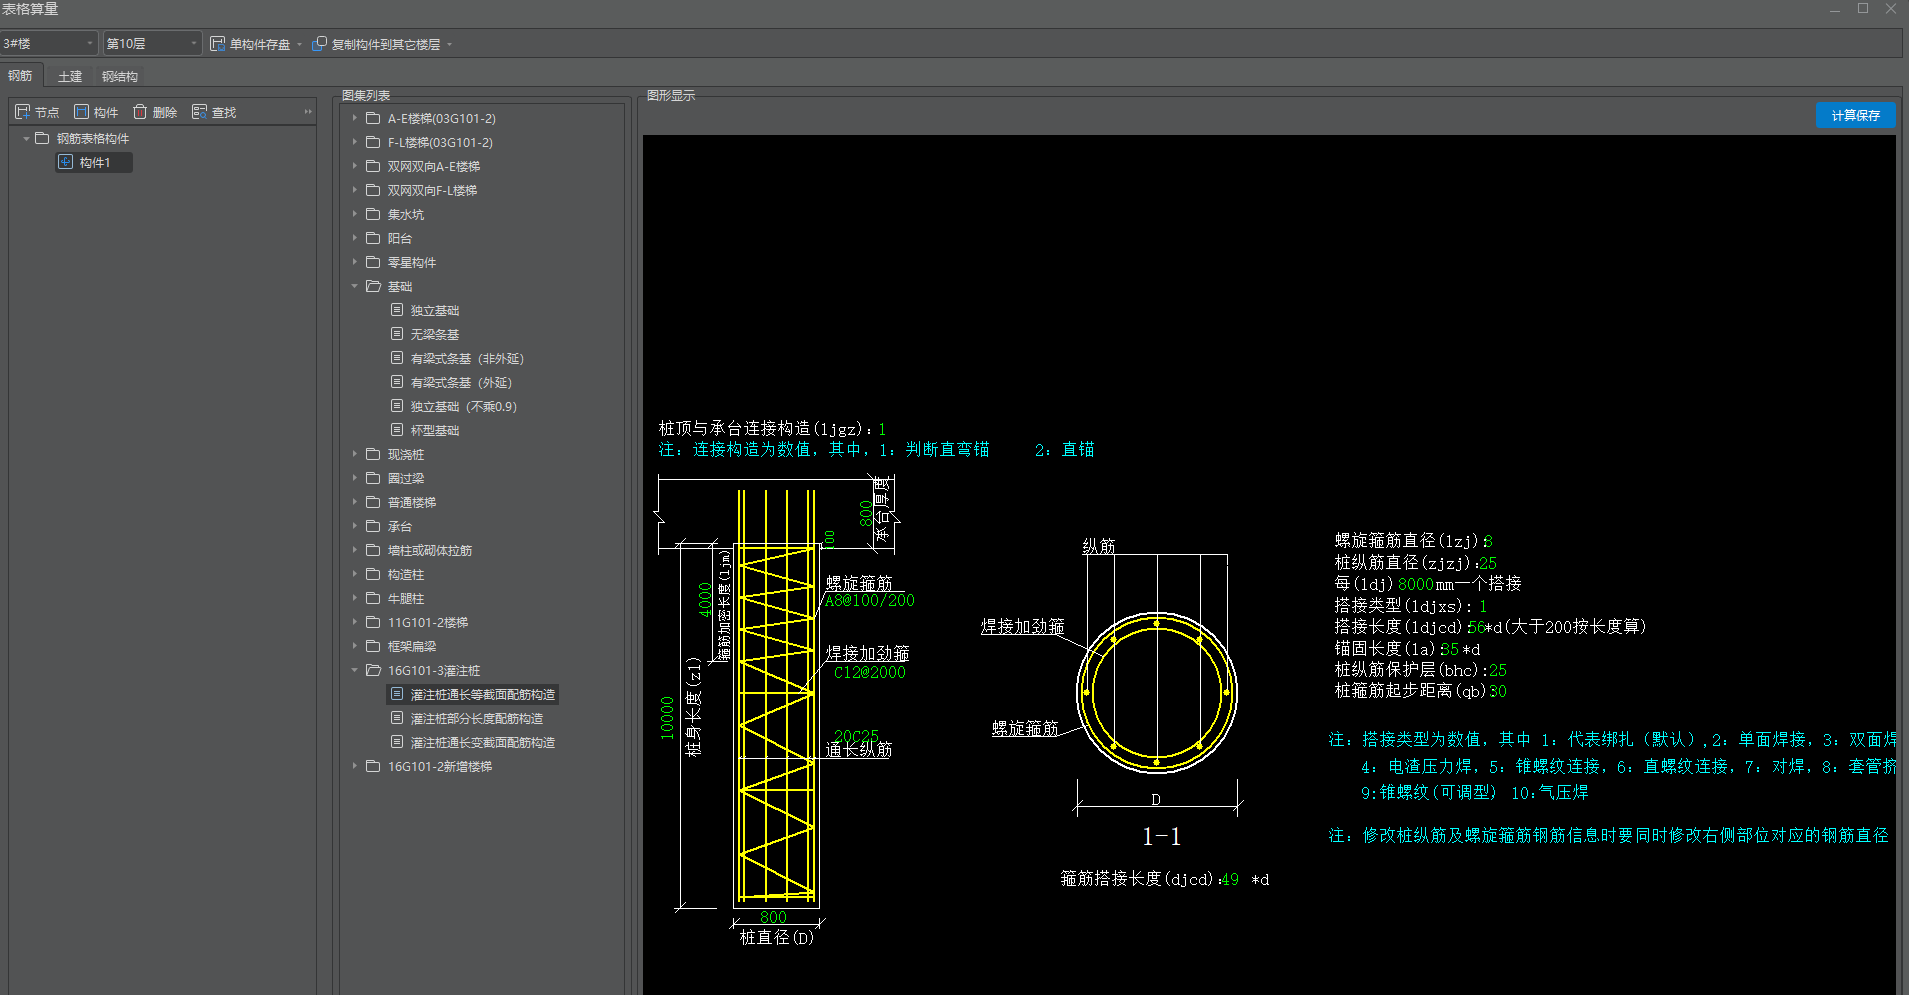The width and height of the screenshot is (1909, 995).
Task: Show hidden toolbar items via overflow chevron
Action: (x=308, y=112)
